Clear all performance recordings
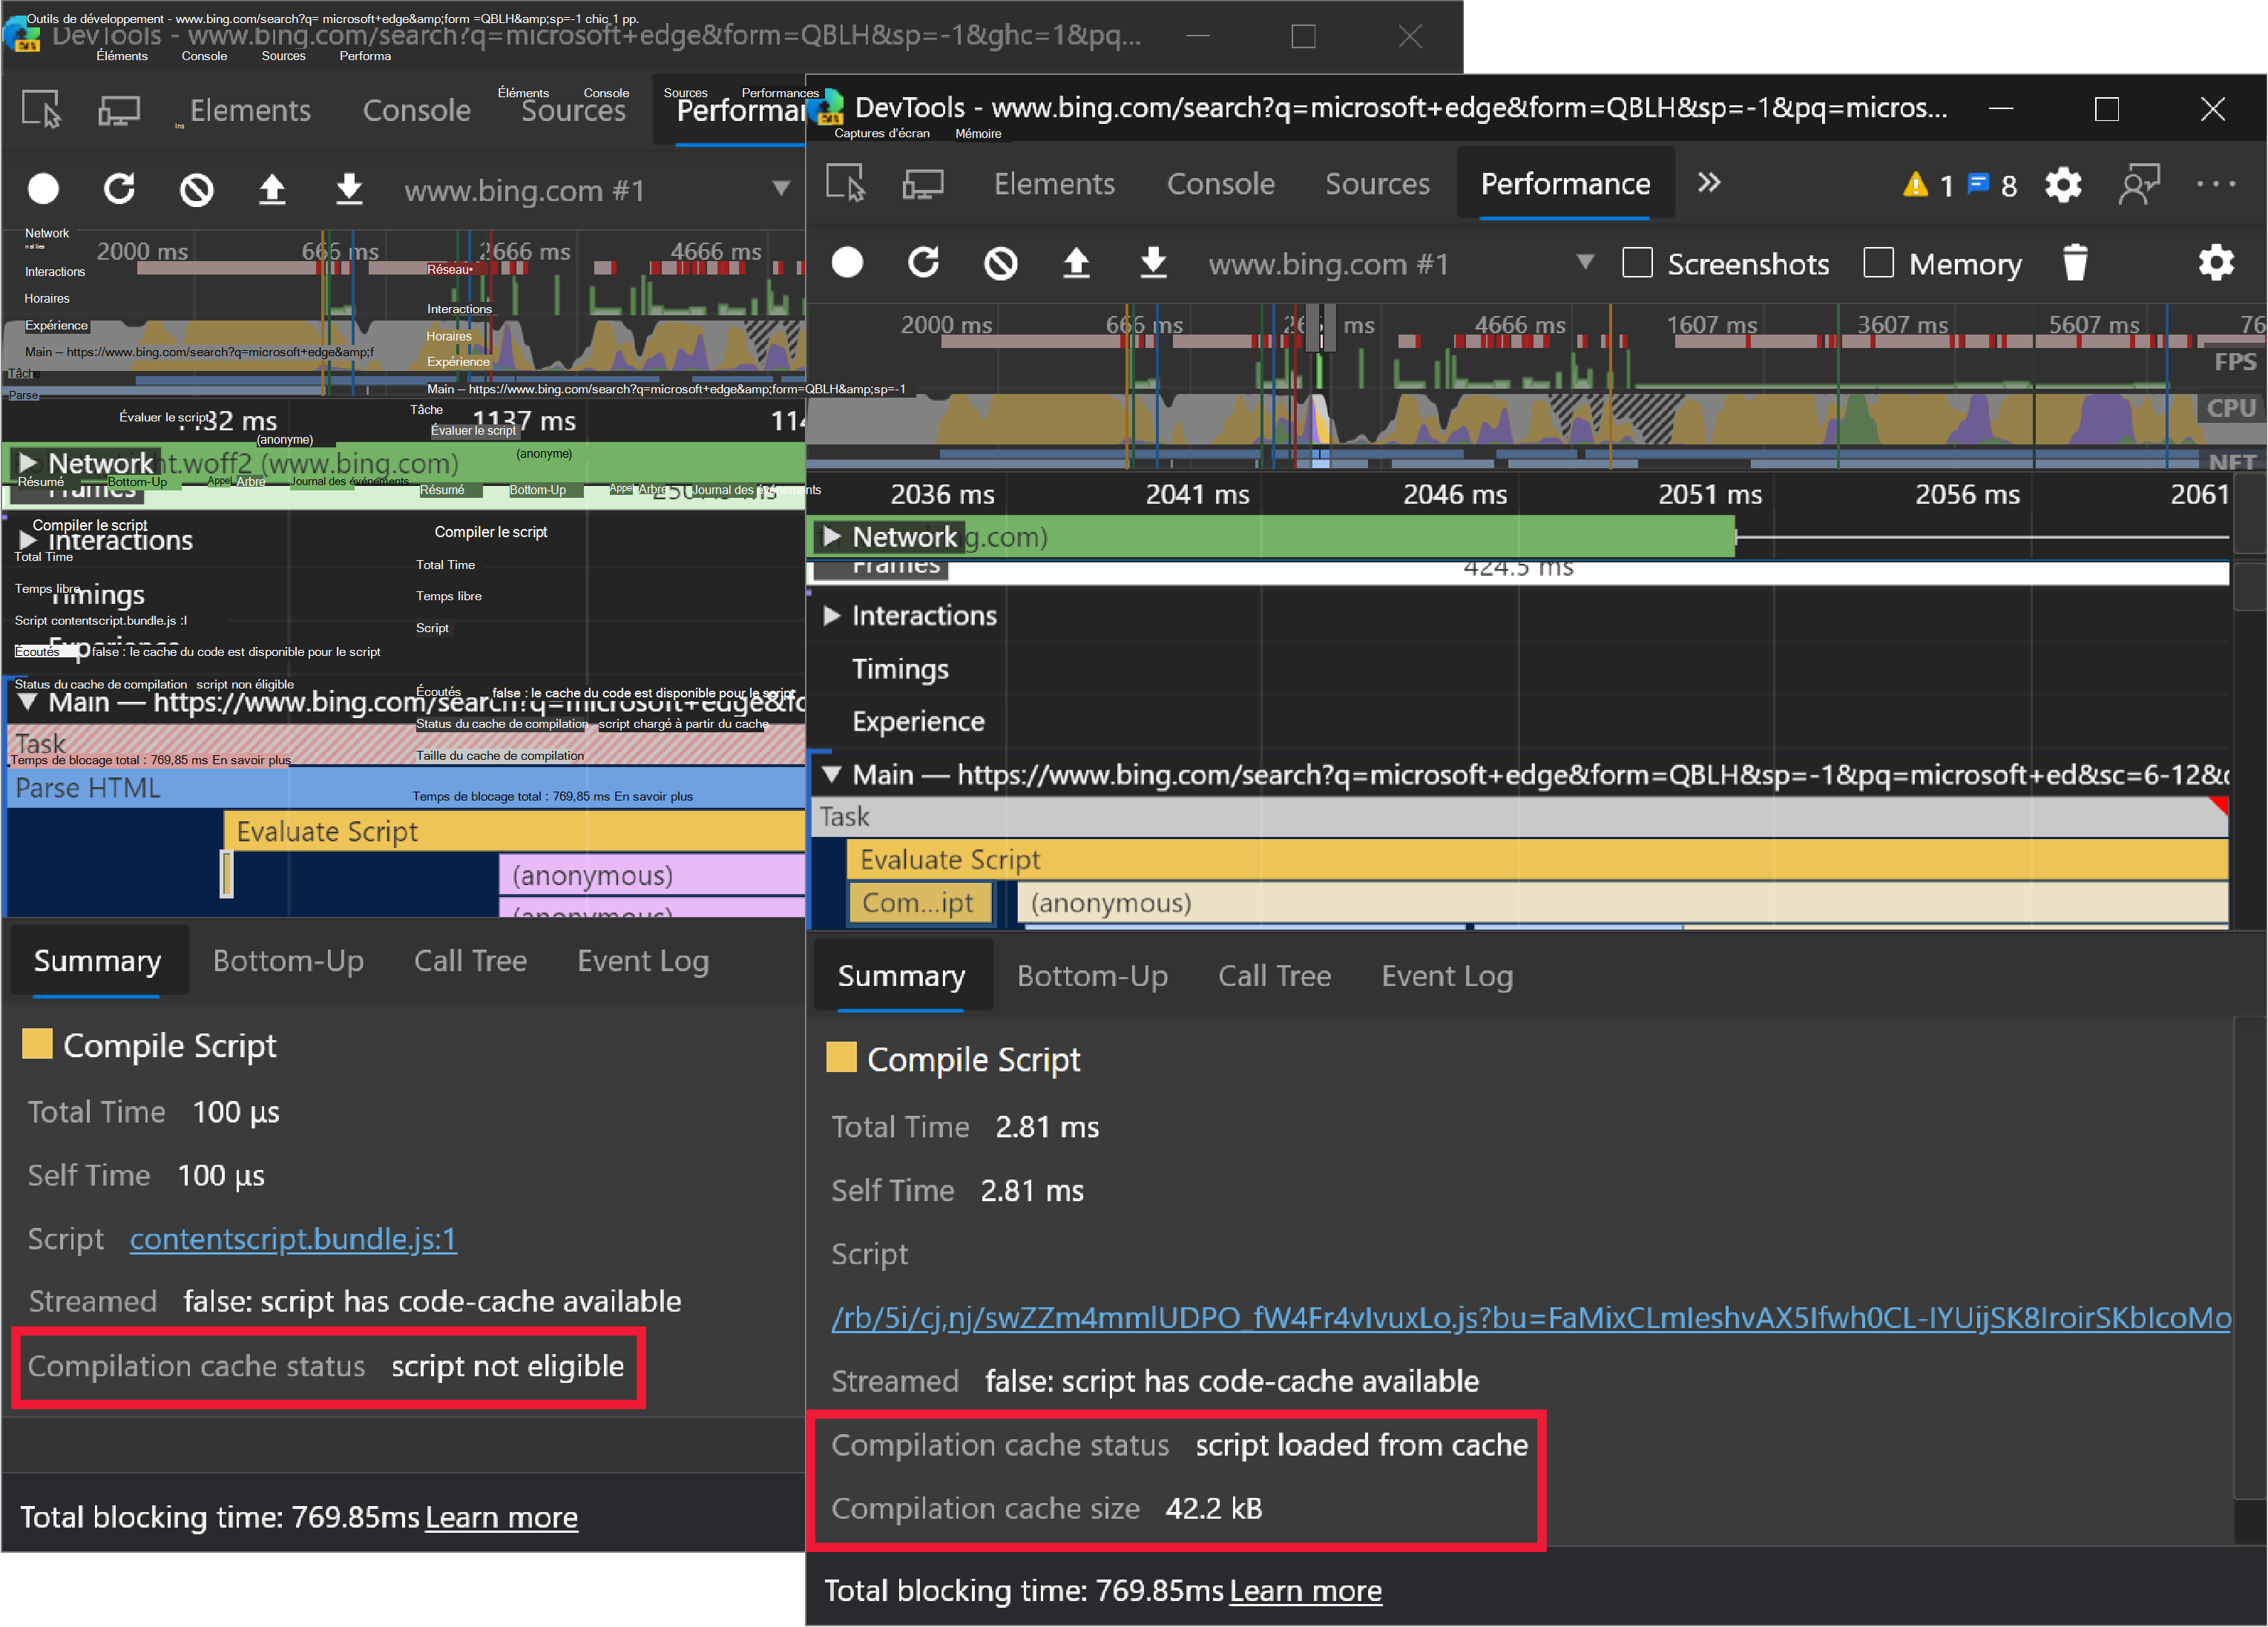Viewport: 2268px width, 1627px height. tap(1000, 263)
